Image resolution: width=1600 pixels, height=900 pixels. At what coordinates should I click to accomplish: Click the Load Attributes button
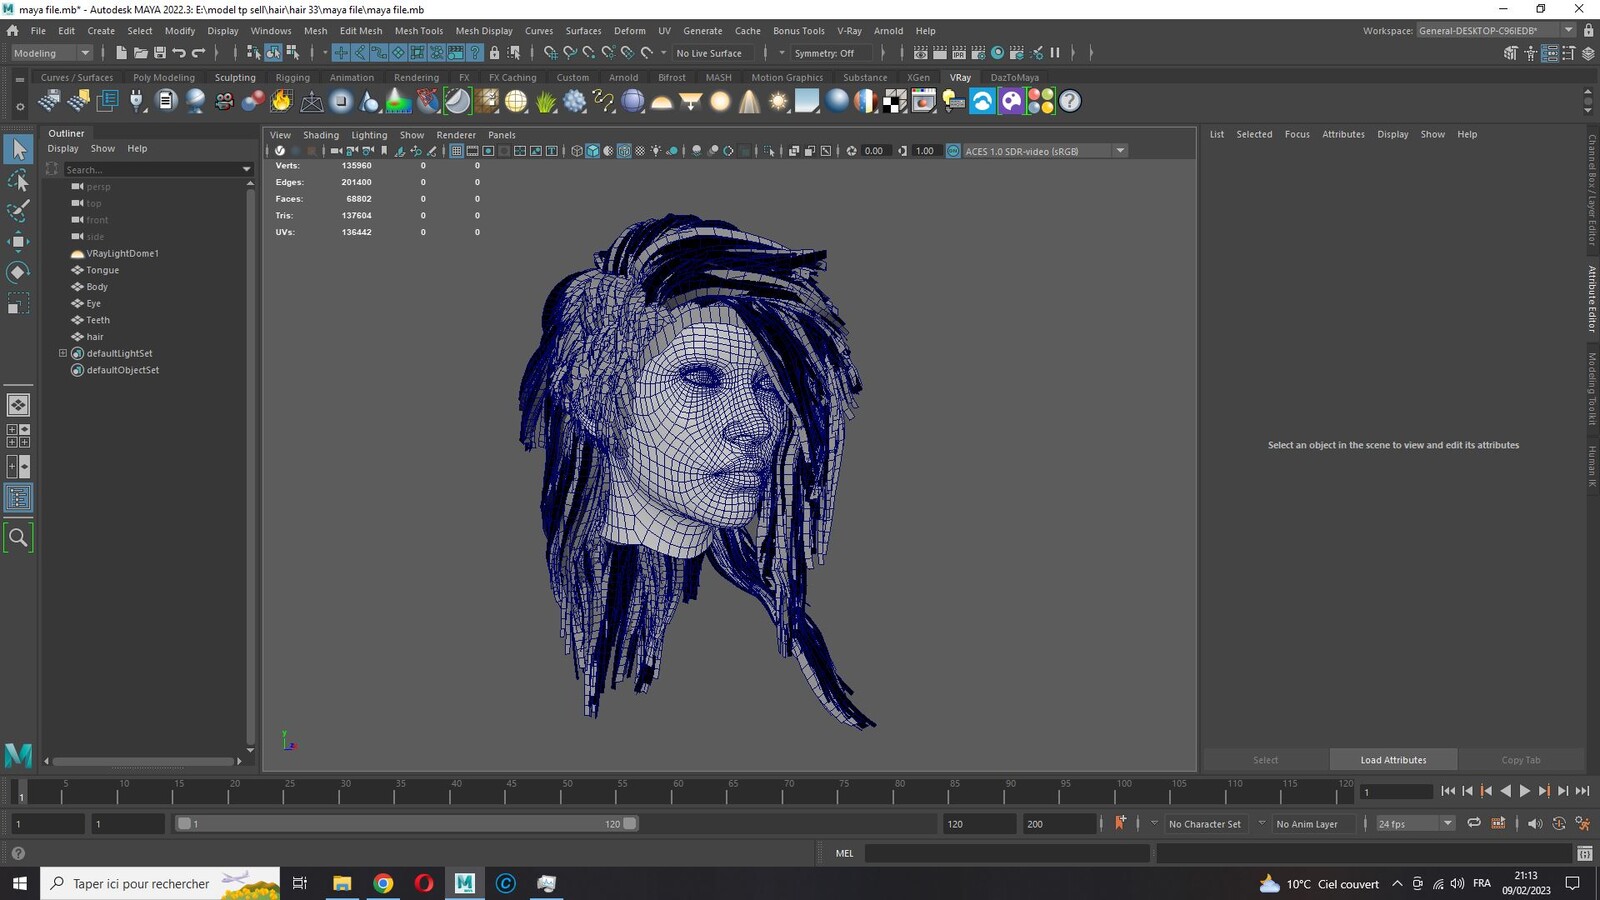(1393, 760)
